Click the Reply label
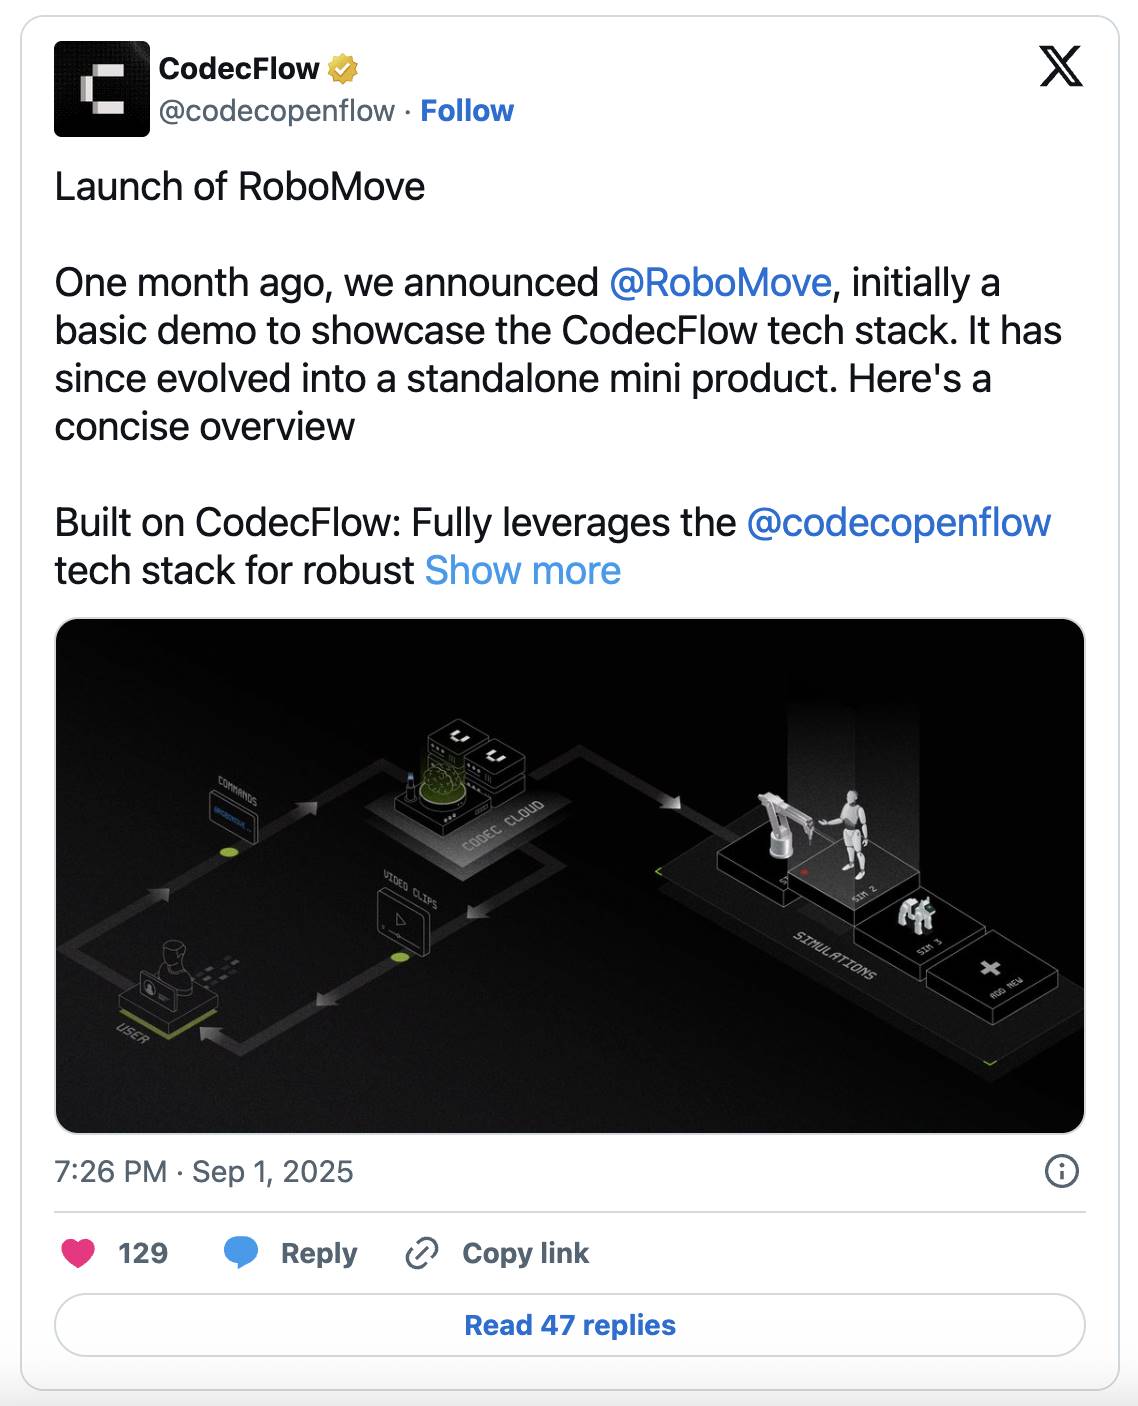This screenshot has width=1138, height=1406. 319,1253
